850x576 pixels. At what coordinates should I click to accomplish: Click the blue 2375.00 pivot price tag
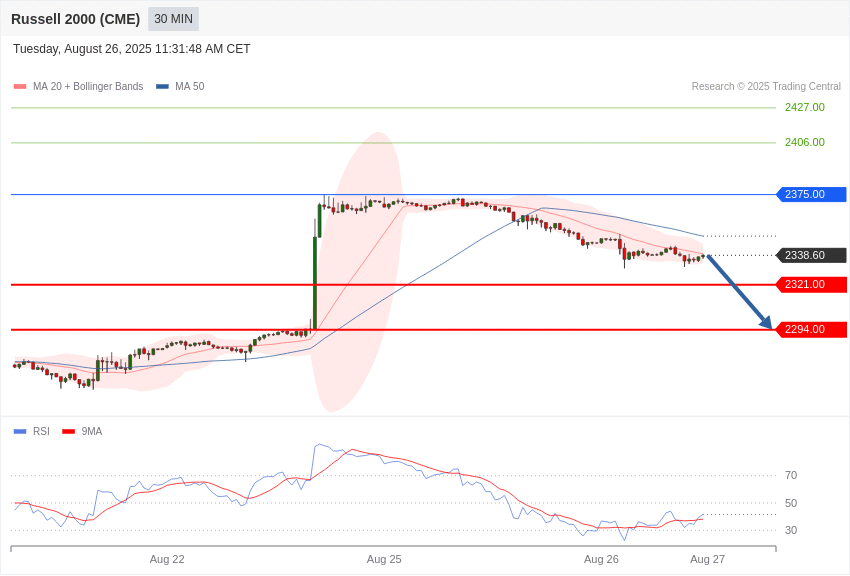(811, 195)
